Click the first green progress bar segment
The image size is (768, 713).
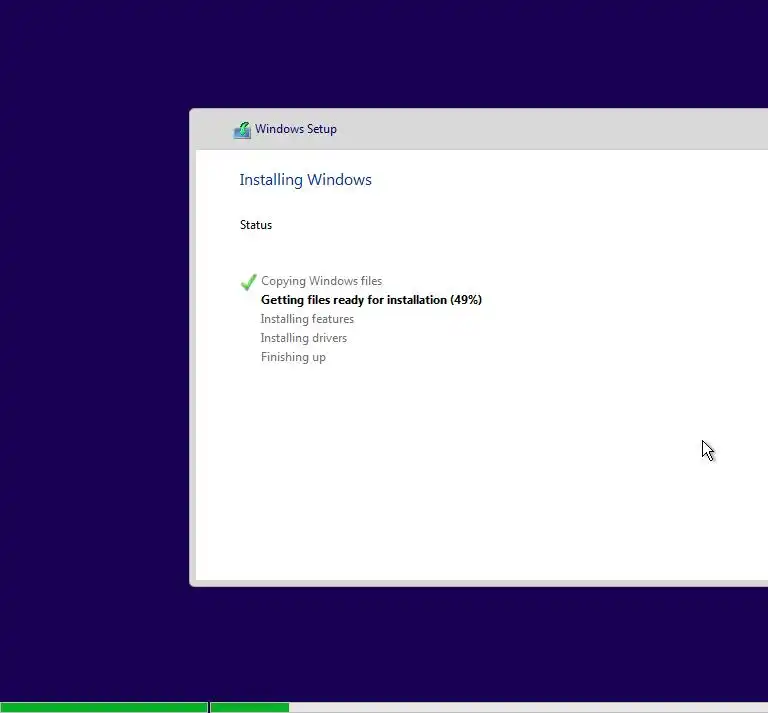104,708
